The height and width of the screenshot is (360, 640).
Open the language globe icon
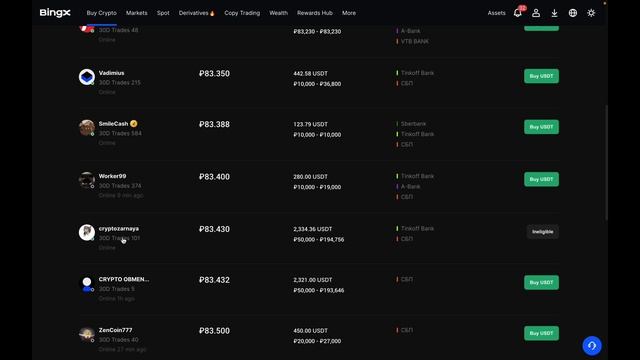(x=573, y=13)
